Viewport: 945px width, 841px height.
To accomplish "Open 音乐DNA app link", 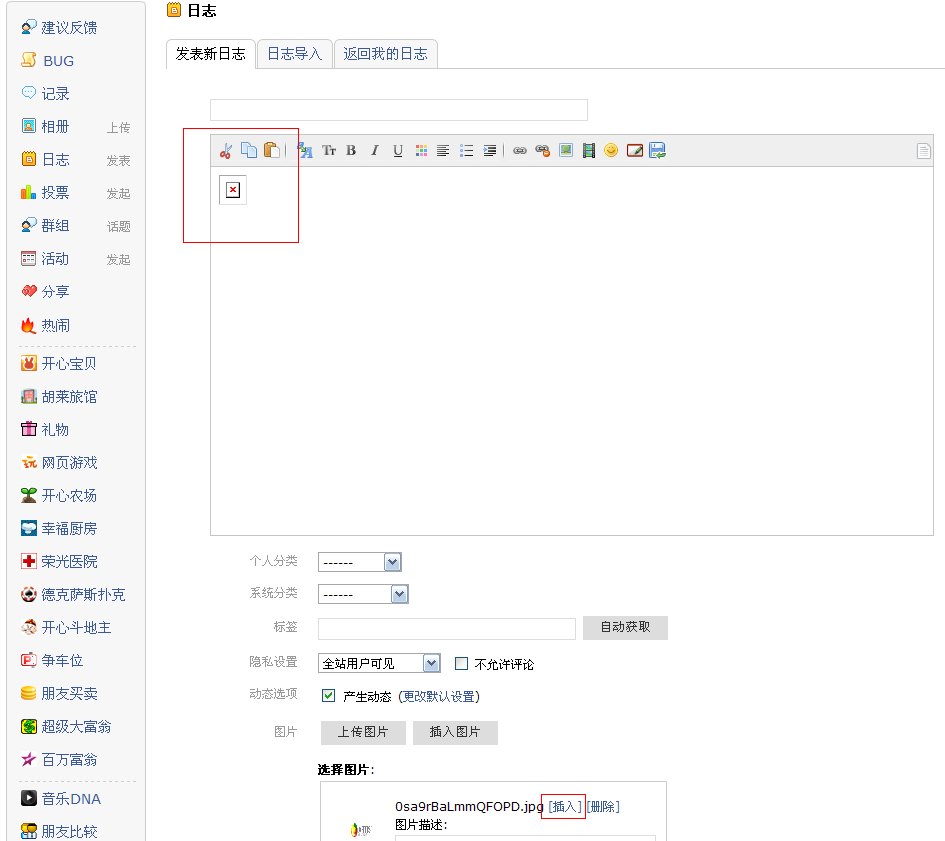I will (71, 799).
